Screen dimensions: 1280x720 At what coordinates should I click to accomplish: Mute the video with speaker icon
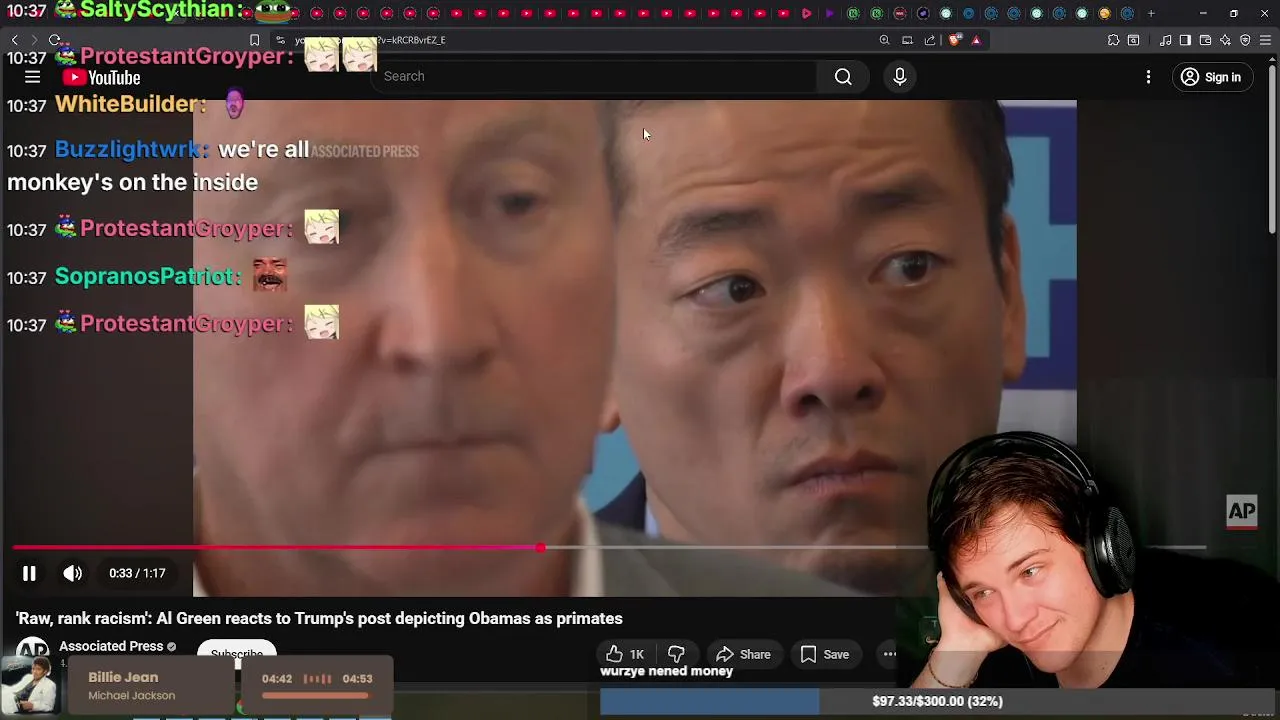coord(72,573)
